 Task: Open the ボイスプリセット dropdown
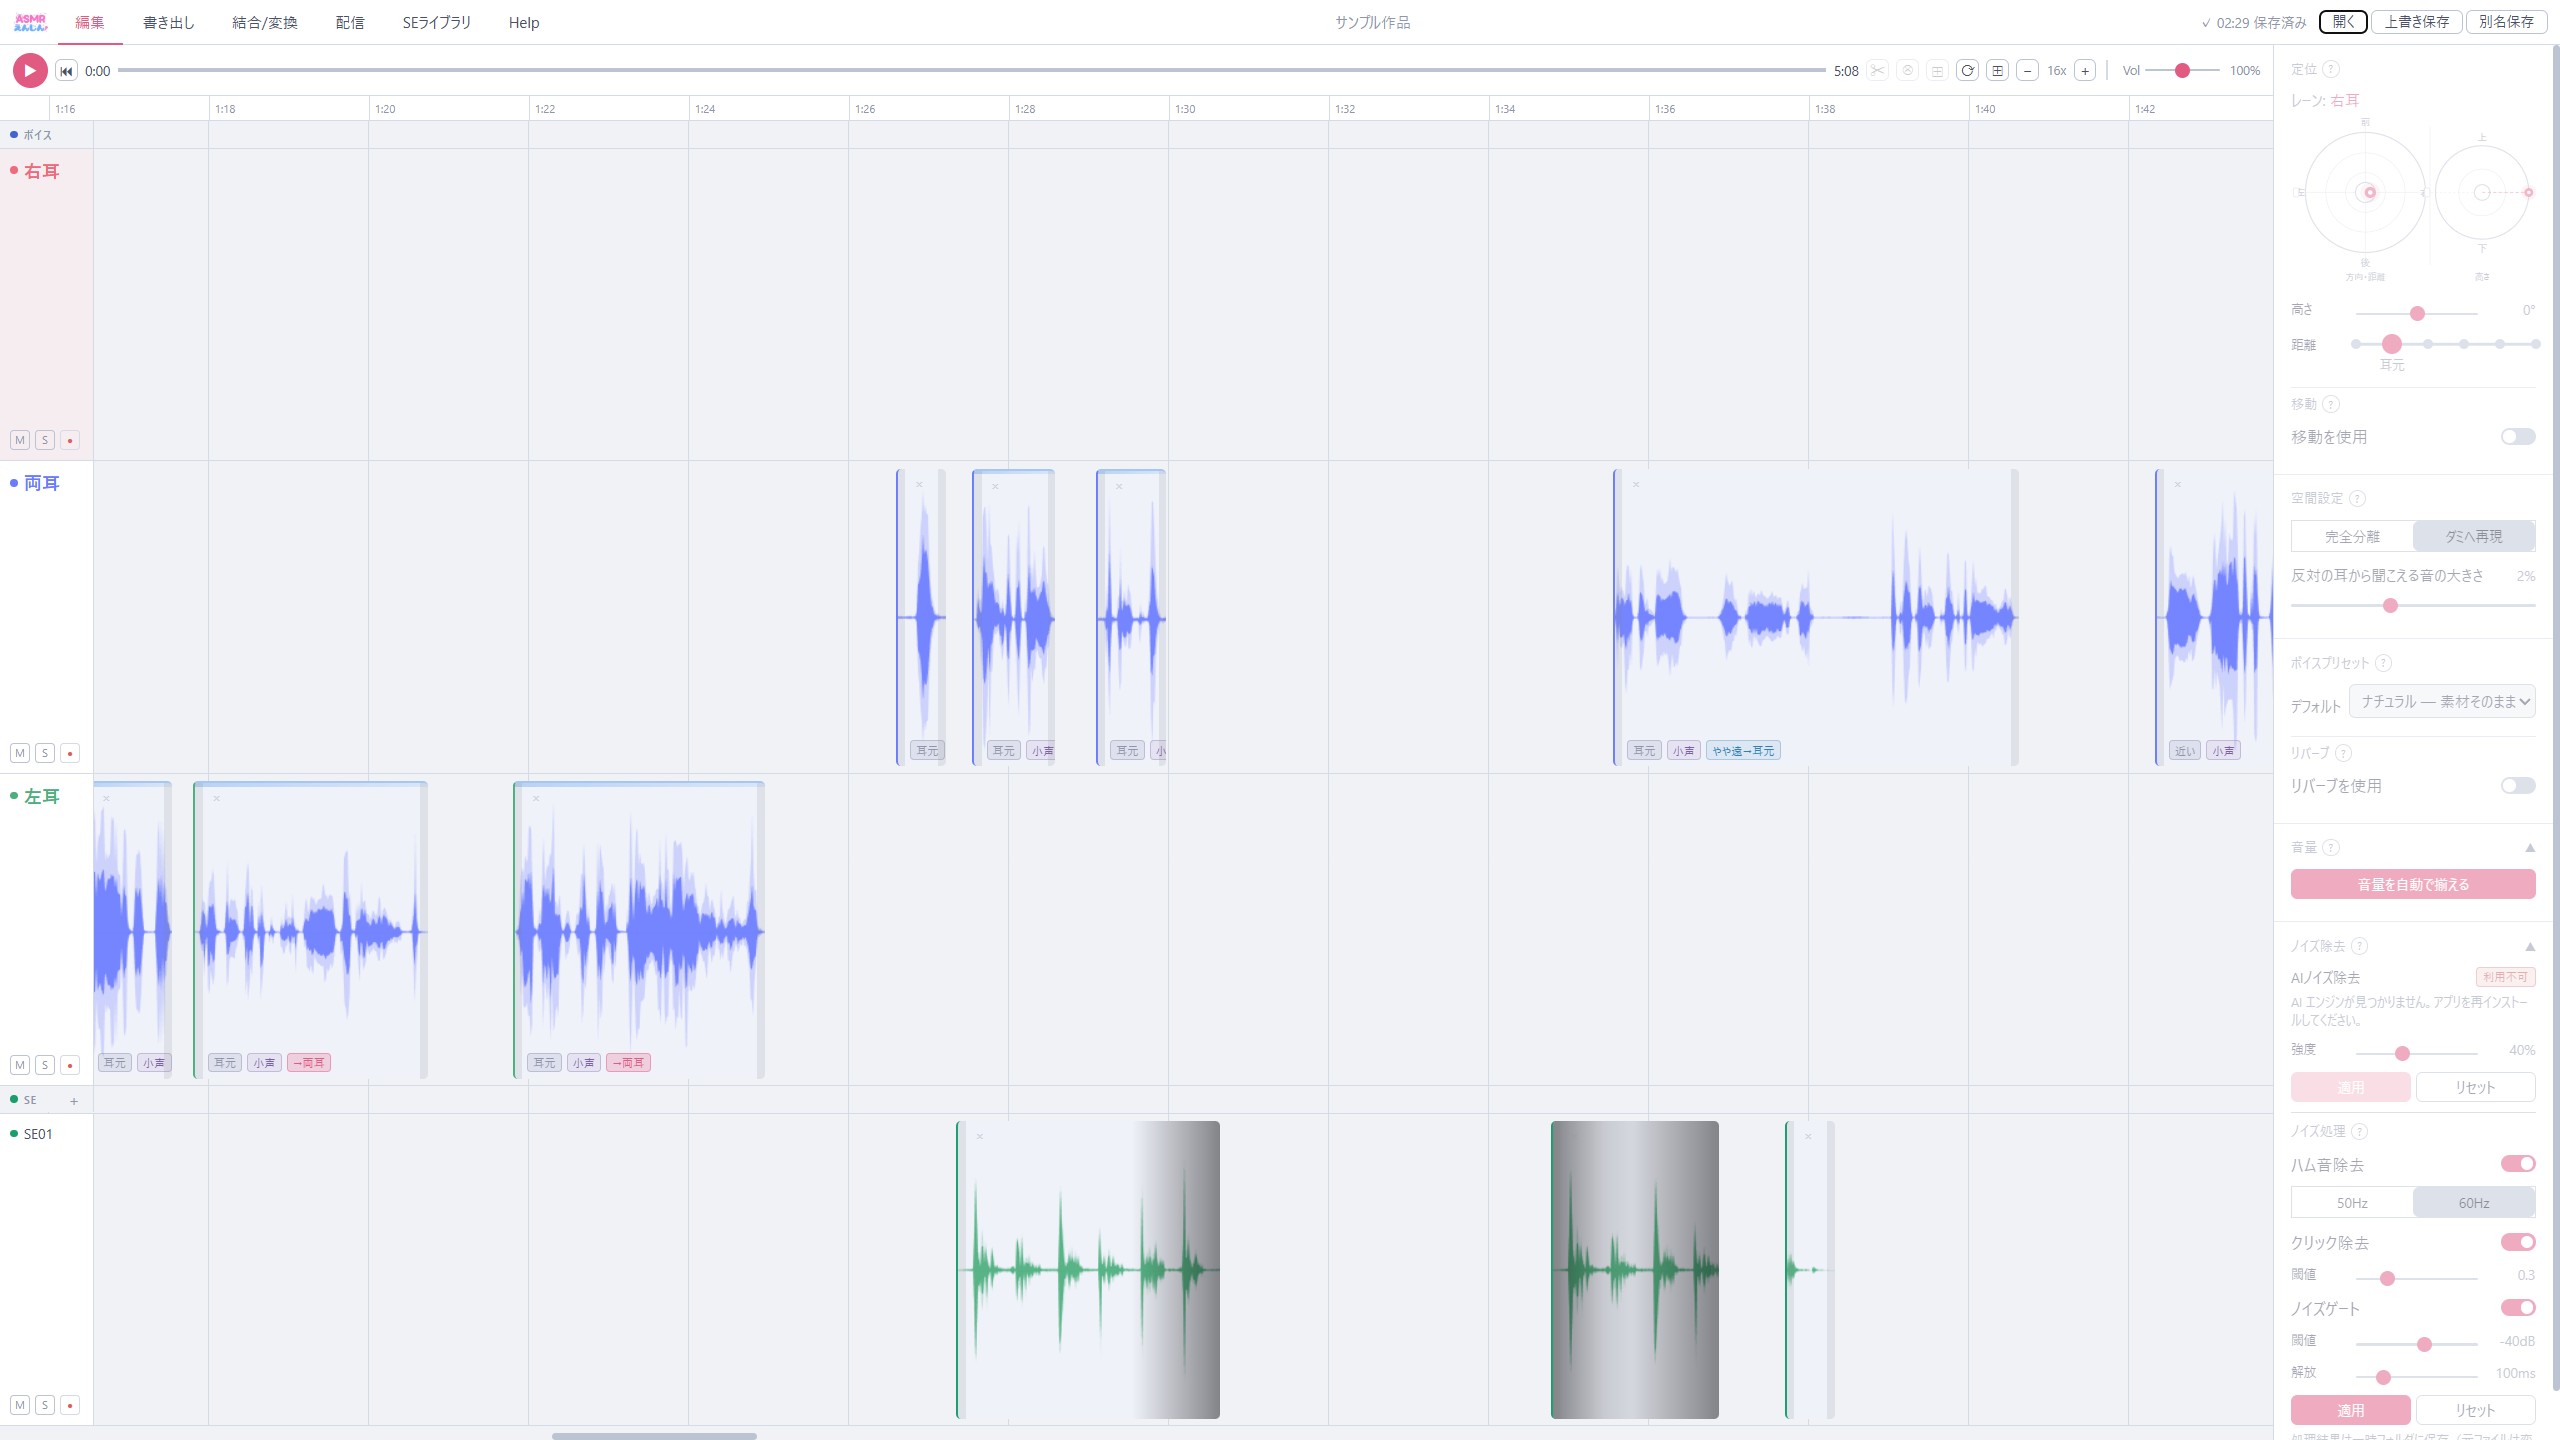click(2441, 702)
